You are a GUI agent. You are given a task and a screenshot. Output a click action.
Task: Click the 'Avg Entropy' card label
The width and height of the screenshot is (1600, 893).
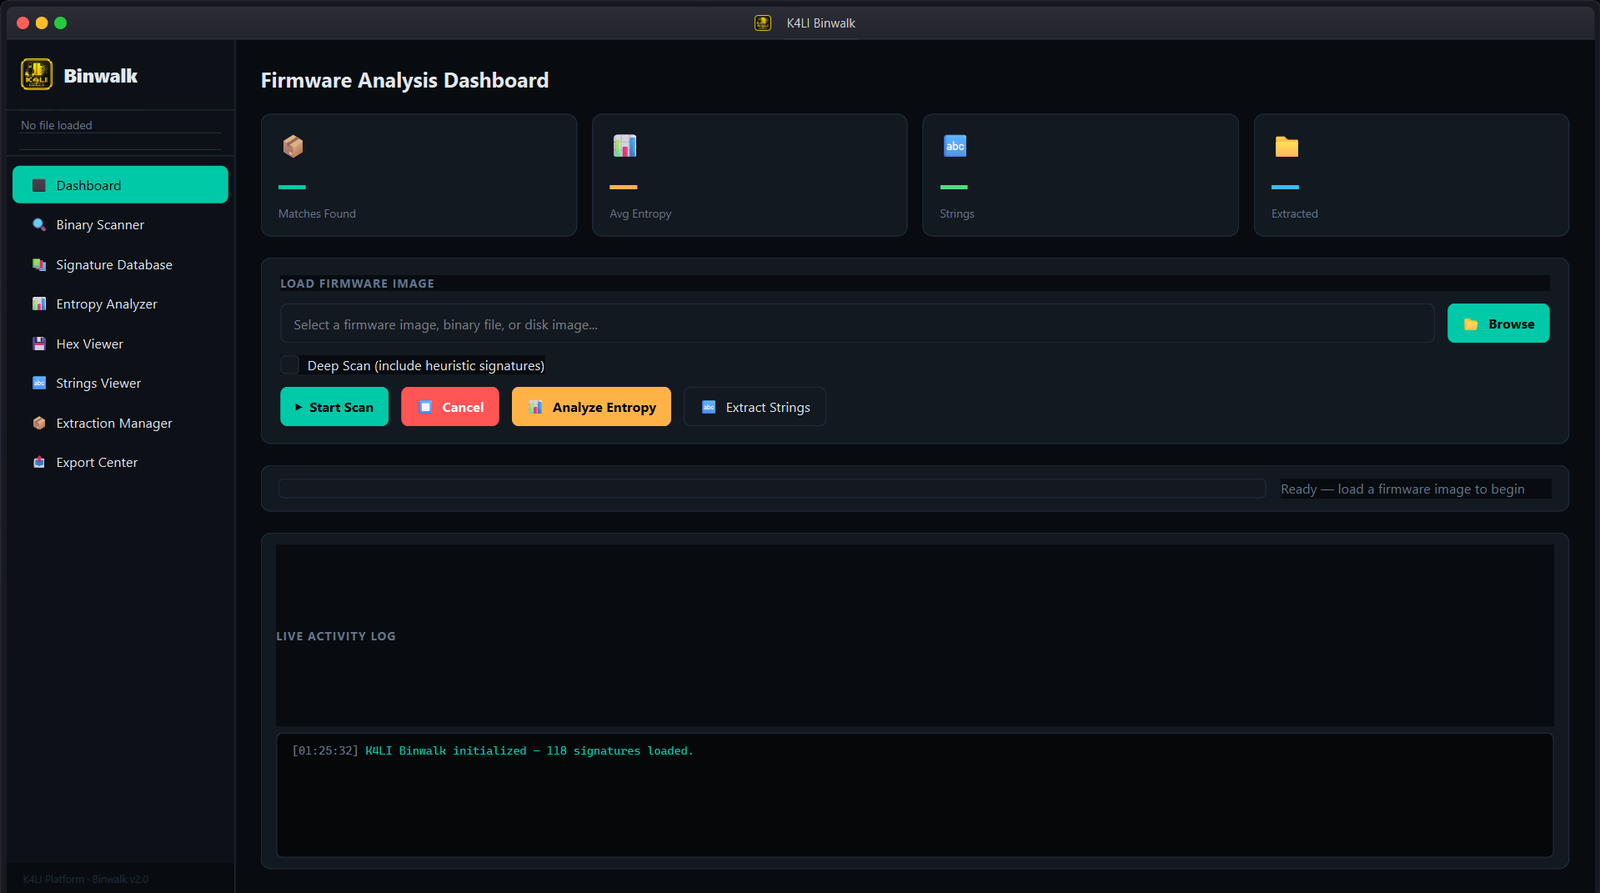[x=640, y=214]
